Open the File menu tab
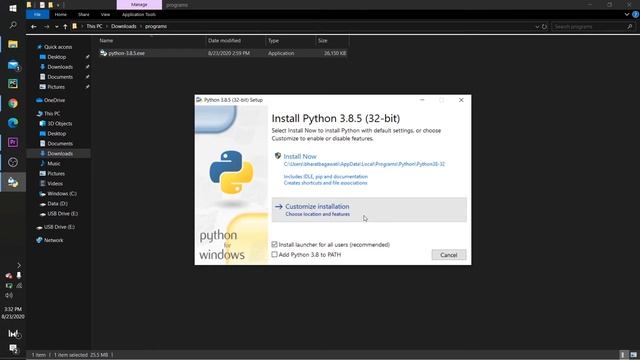Viewport: 640px width, 360px height. pos(38,14)
